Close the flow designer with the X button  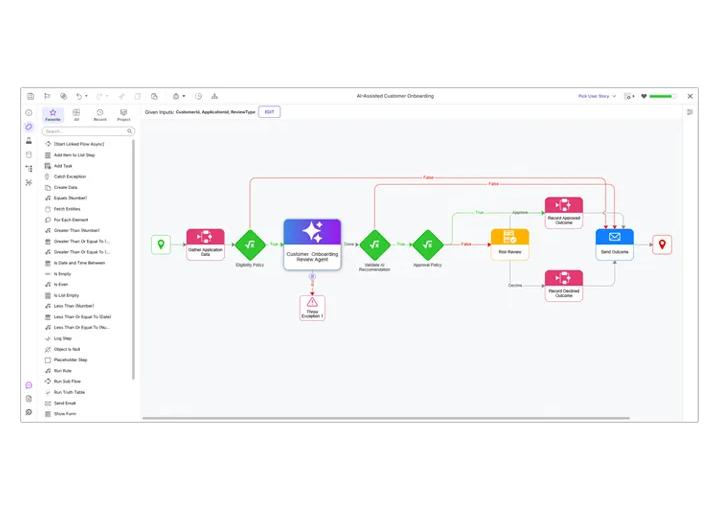(x=690, y=96)
